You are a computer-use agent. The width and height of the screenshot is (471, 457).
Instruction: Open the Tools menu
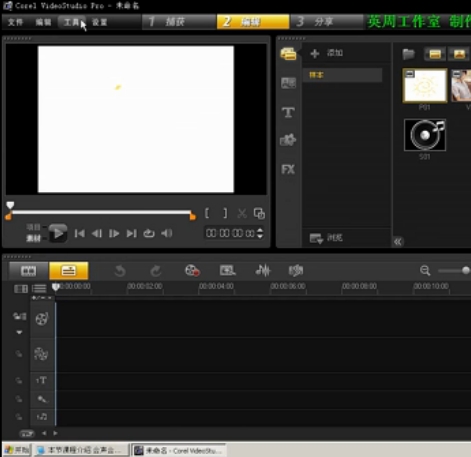click(x=72, y=22)
